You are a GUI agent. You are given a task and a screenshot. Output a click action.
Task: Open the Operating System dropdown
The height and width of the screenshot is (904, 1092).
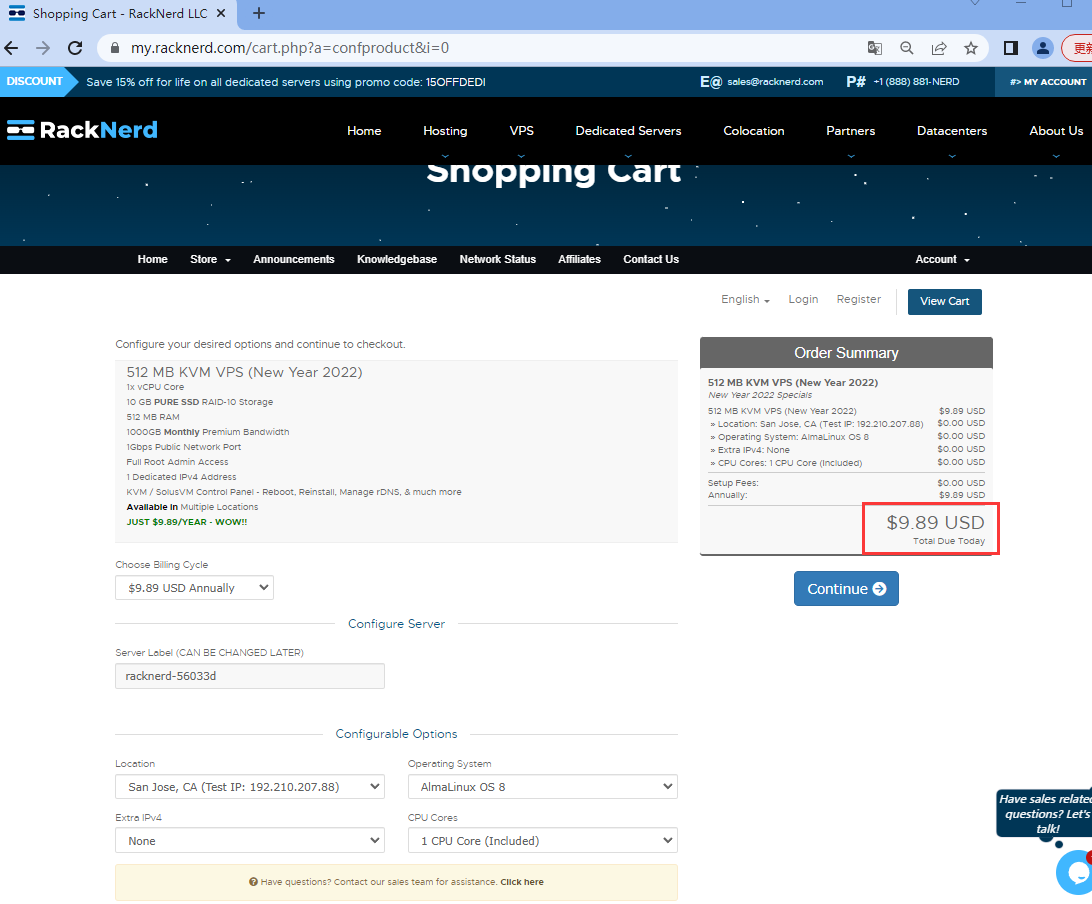pos(543,787)
